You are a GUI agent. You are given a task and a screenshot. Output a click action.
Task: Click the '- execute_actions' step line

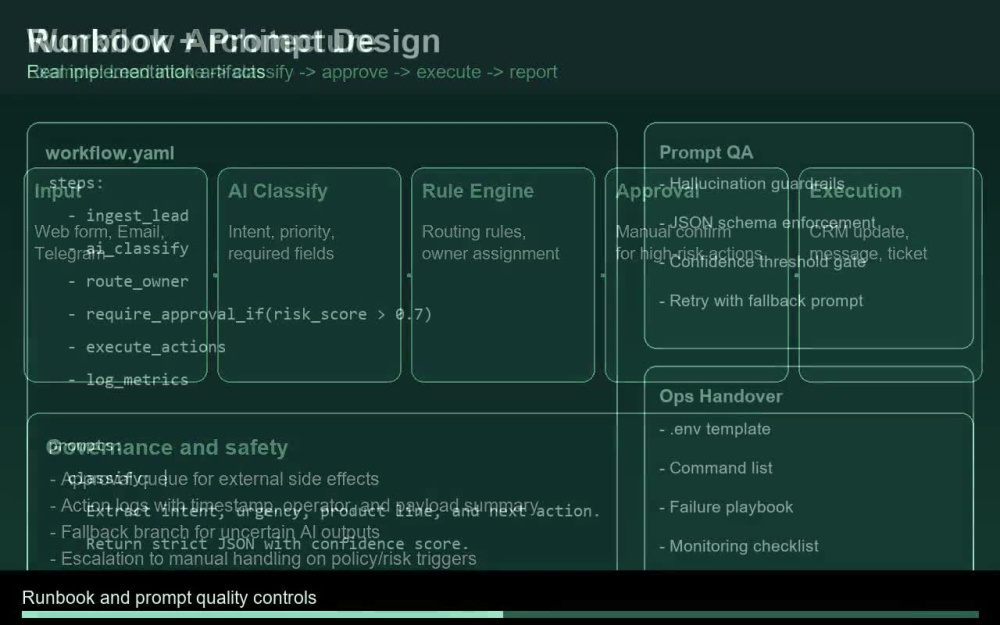point(147,347)
